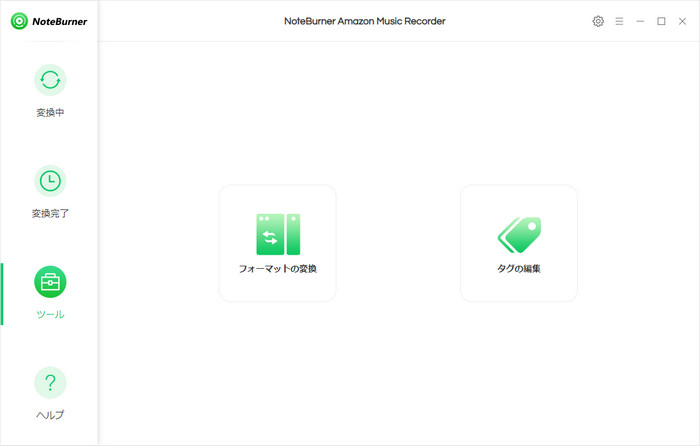Screen dimensions: 700x446
Task: Click the タグの編集 tag icon
Action: (x=519, y=235)
